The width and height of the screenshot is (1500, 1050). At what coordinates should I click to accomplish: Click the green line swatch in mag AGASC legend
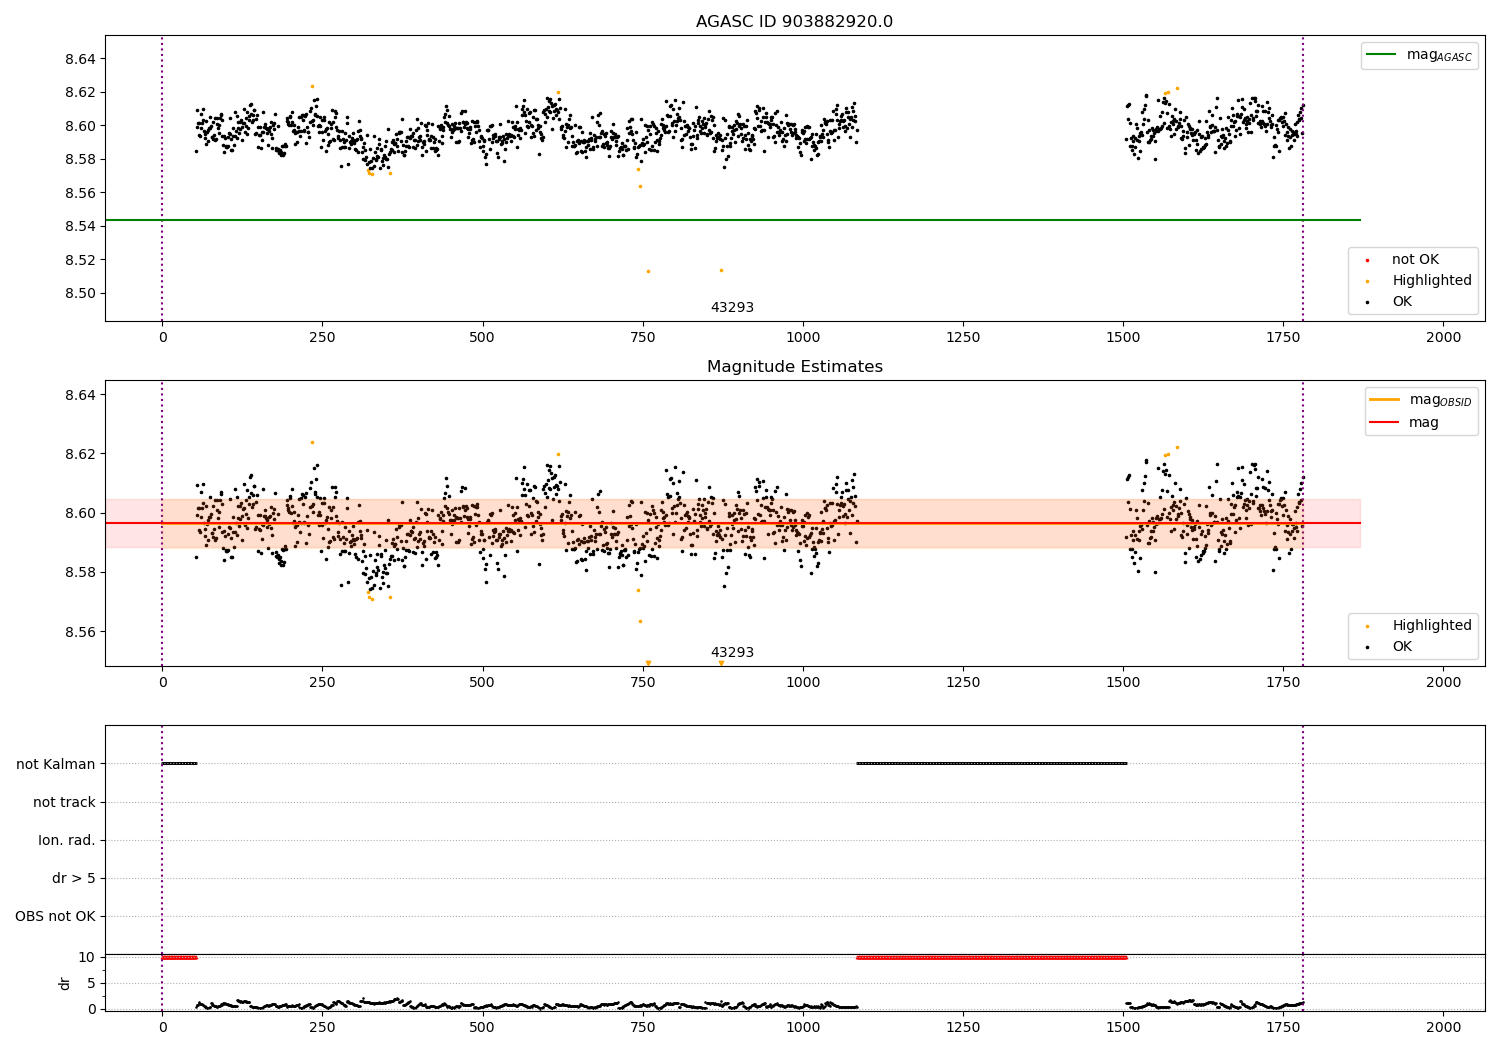pos(1381,54)
